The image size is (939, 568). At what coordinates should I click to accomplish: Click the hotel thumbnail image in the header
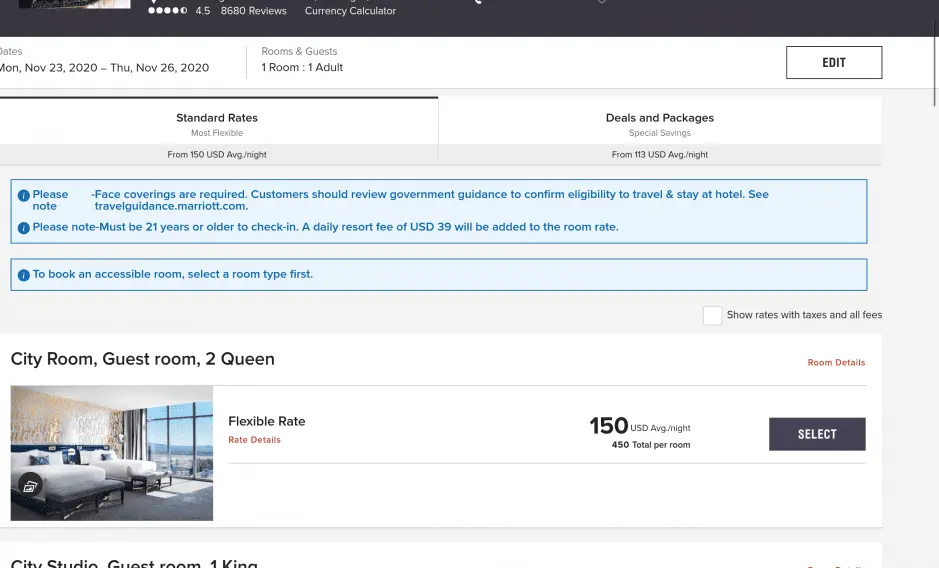(x=74, y=4)
